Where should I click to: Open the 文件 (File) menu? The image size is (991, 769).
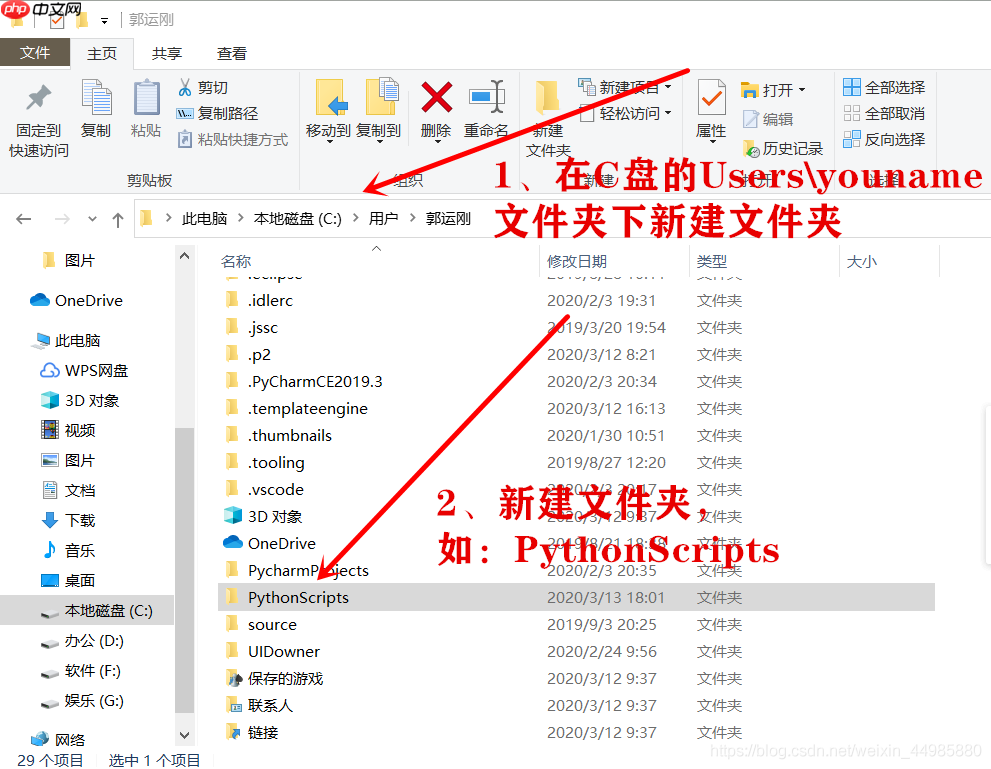pyautogui.click(x=36, y=53)
